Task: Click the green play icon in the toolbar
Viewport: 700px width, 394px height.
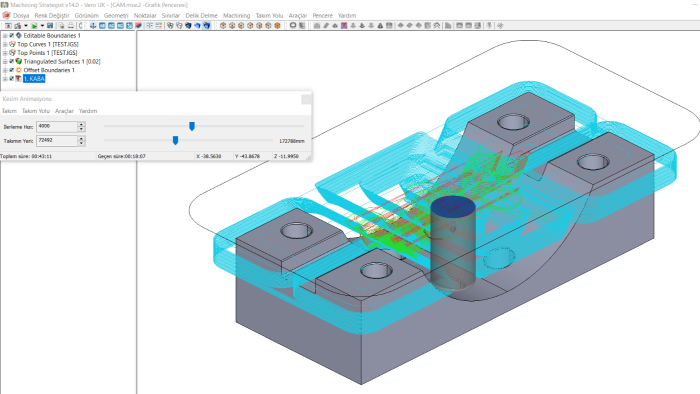Action: click(x=34, y=26)
